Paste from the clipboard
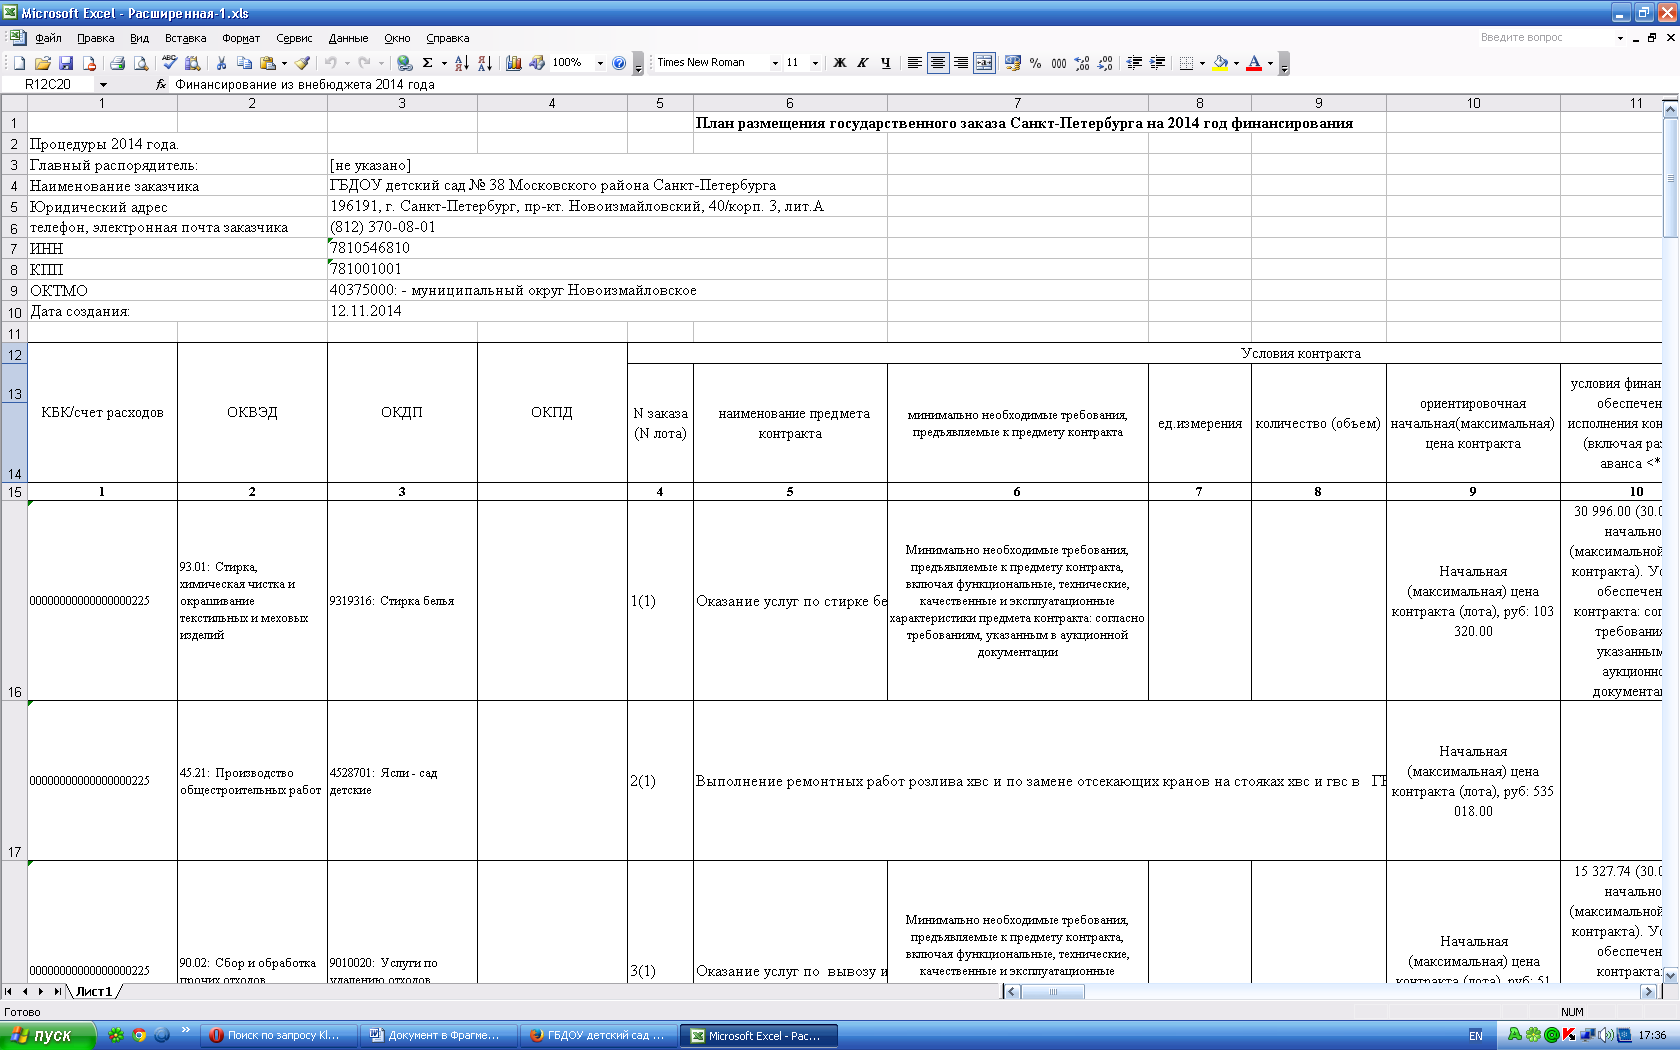1680x1050 pixels. coord(267,63)
